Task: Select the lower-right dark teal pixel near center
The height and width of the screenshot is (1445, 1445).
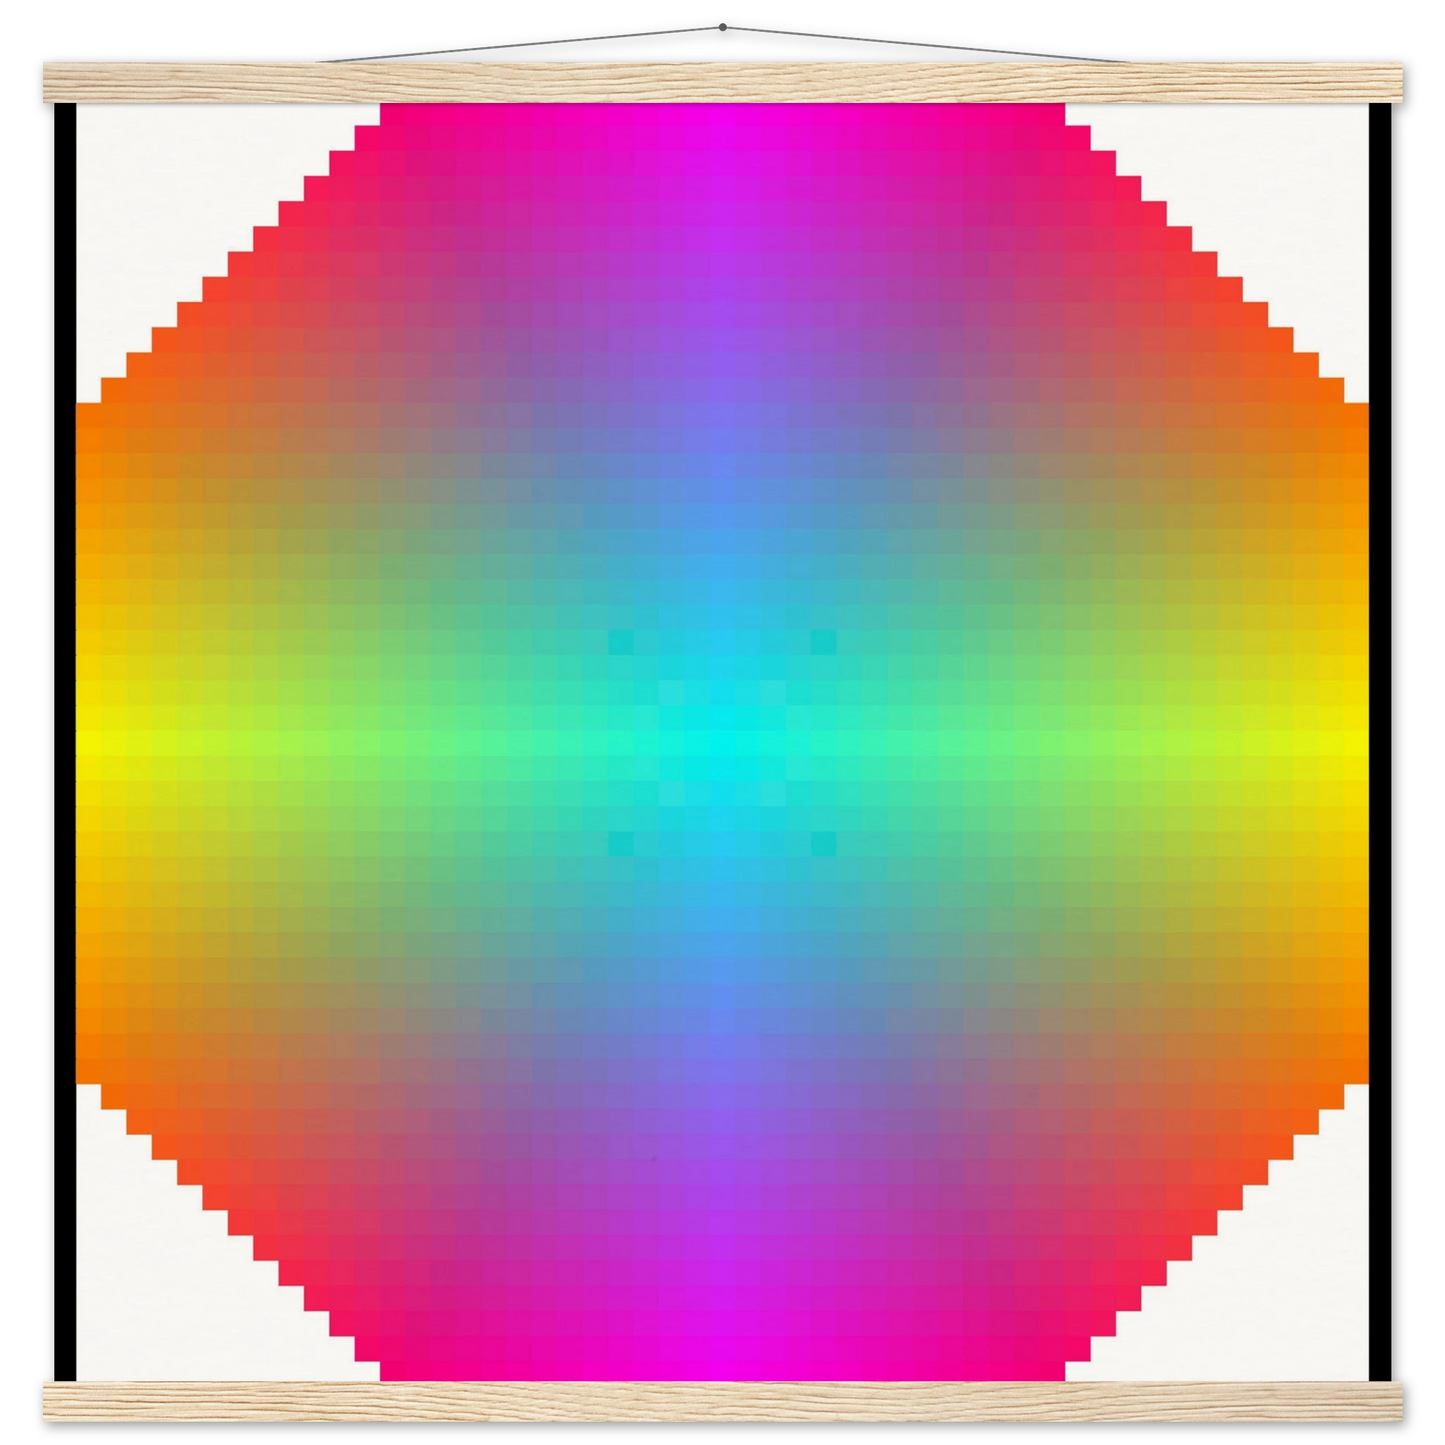Action: click(823, 844)
